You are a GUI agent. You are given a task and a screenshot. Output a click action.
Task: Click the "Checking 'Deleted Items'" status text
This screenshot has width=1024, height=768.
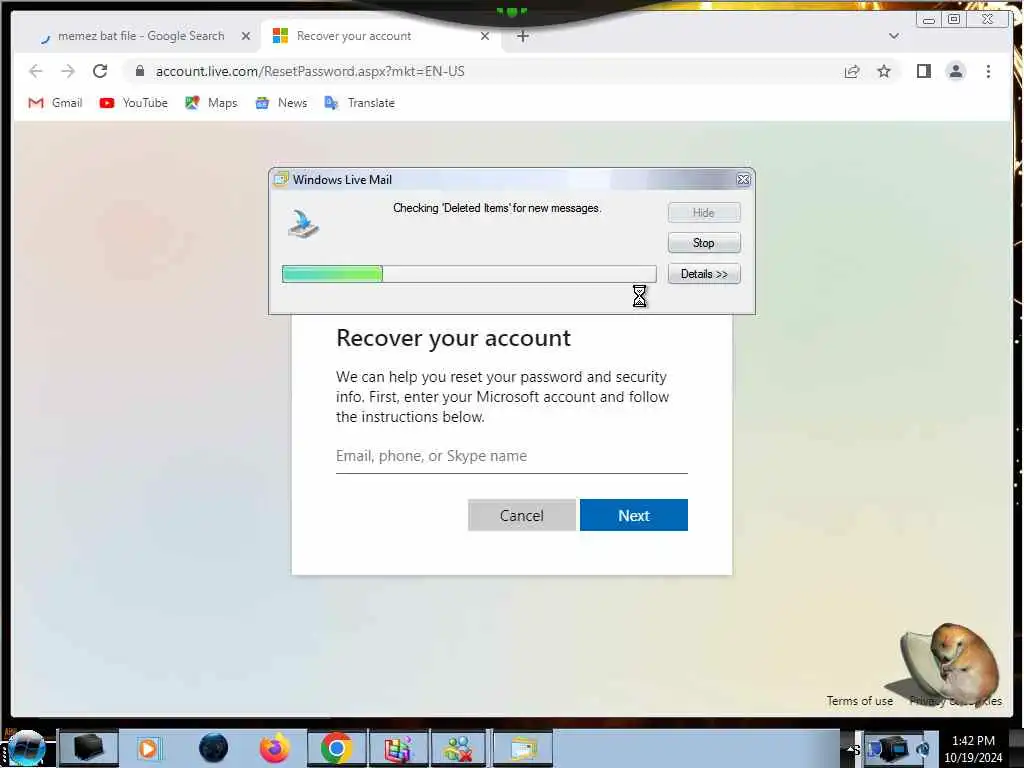point(497,208)
